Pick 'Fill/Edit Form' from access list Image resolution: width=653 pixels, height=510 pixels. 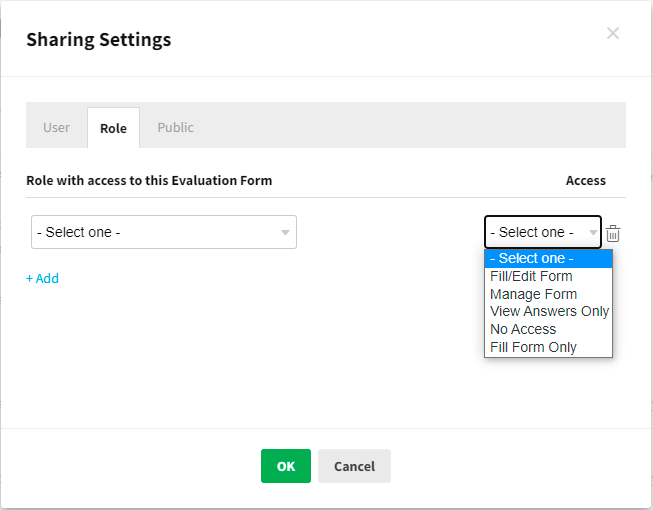(x=531, y=276)
